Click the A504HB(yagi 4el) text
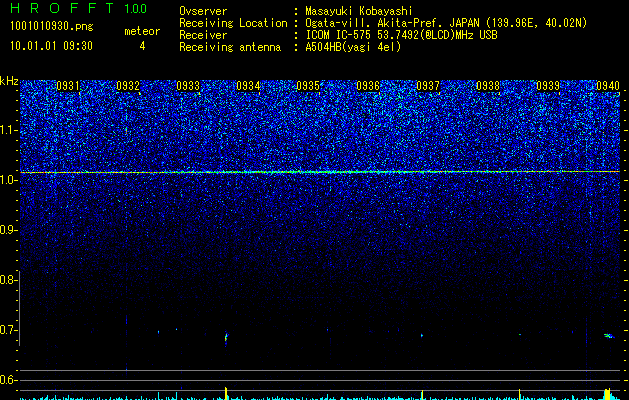Screen dimensions: 629x400 pyautogui.click(x=353, y=47)
